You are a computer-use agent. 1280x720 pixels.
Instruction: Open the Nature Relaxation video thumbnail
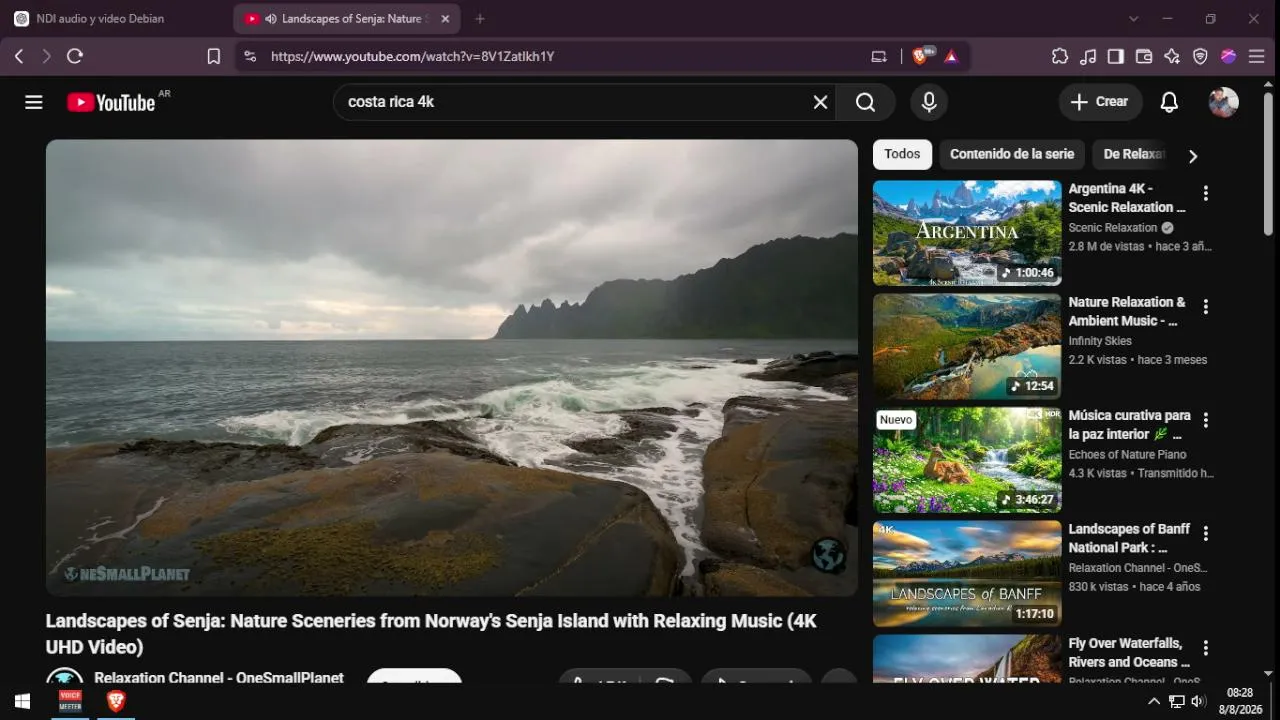click(x=967, y=347)
